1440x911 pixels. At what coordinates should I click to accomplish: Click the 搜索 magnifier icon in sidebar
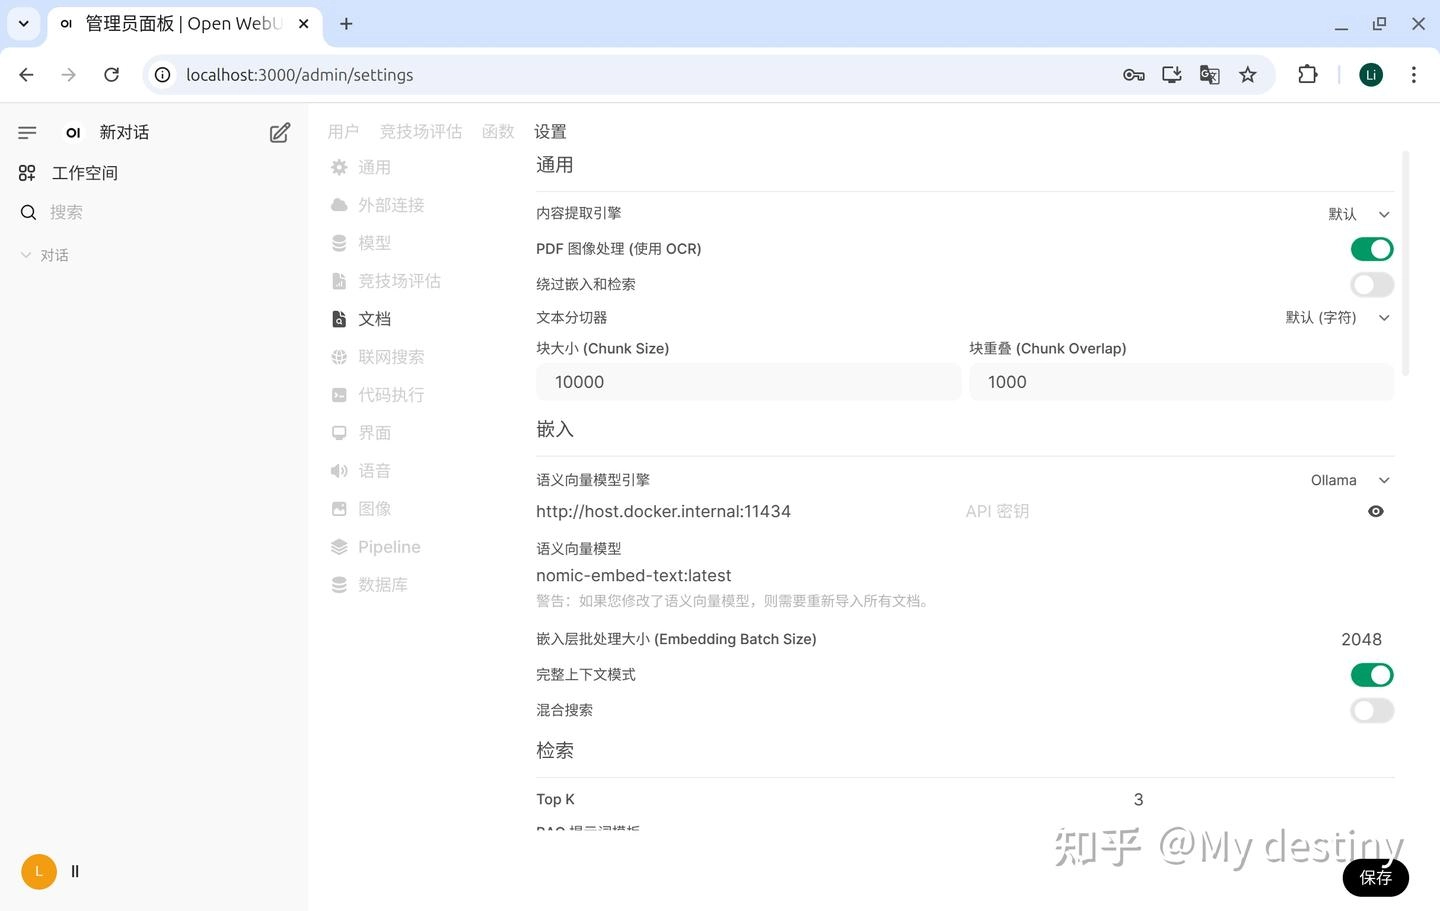pyautogui.click(x=29, y=212)
